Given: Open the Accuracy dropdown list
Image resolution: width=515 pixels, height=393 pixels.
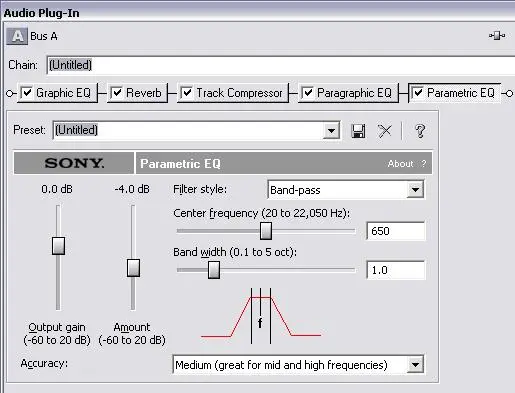Looking at the screenshot, I should coord(415,364).
